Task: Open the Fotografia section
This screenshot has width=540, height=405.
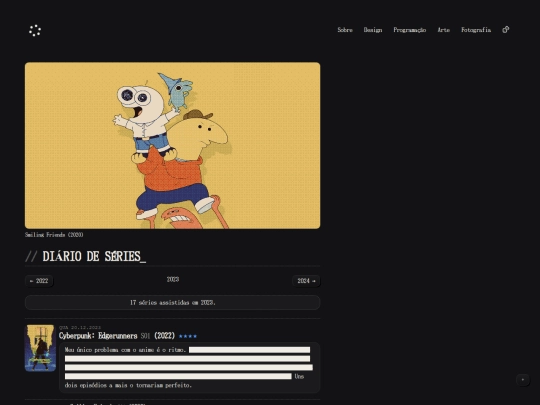Action: pos(476,30)
